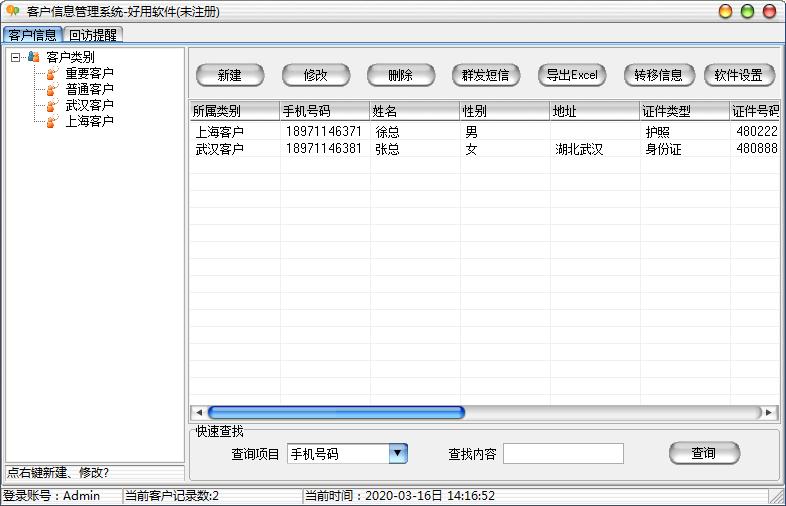Click the gender cell 女
The image size is (786, 506).
tap(471, 149)
